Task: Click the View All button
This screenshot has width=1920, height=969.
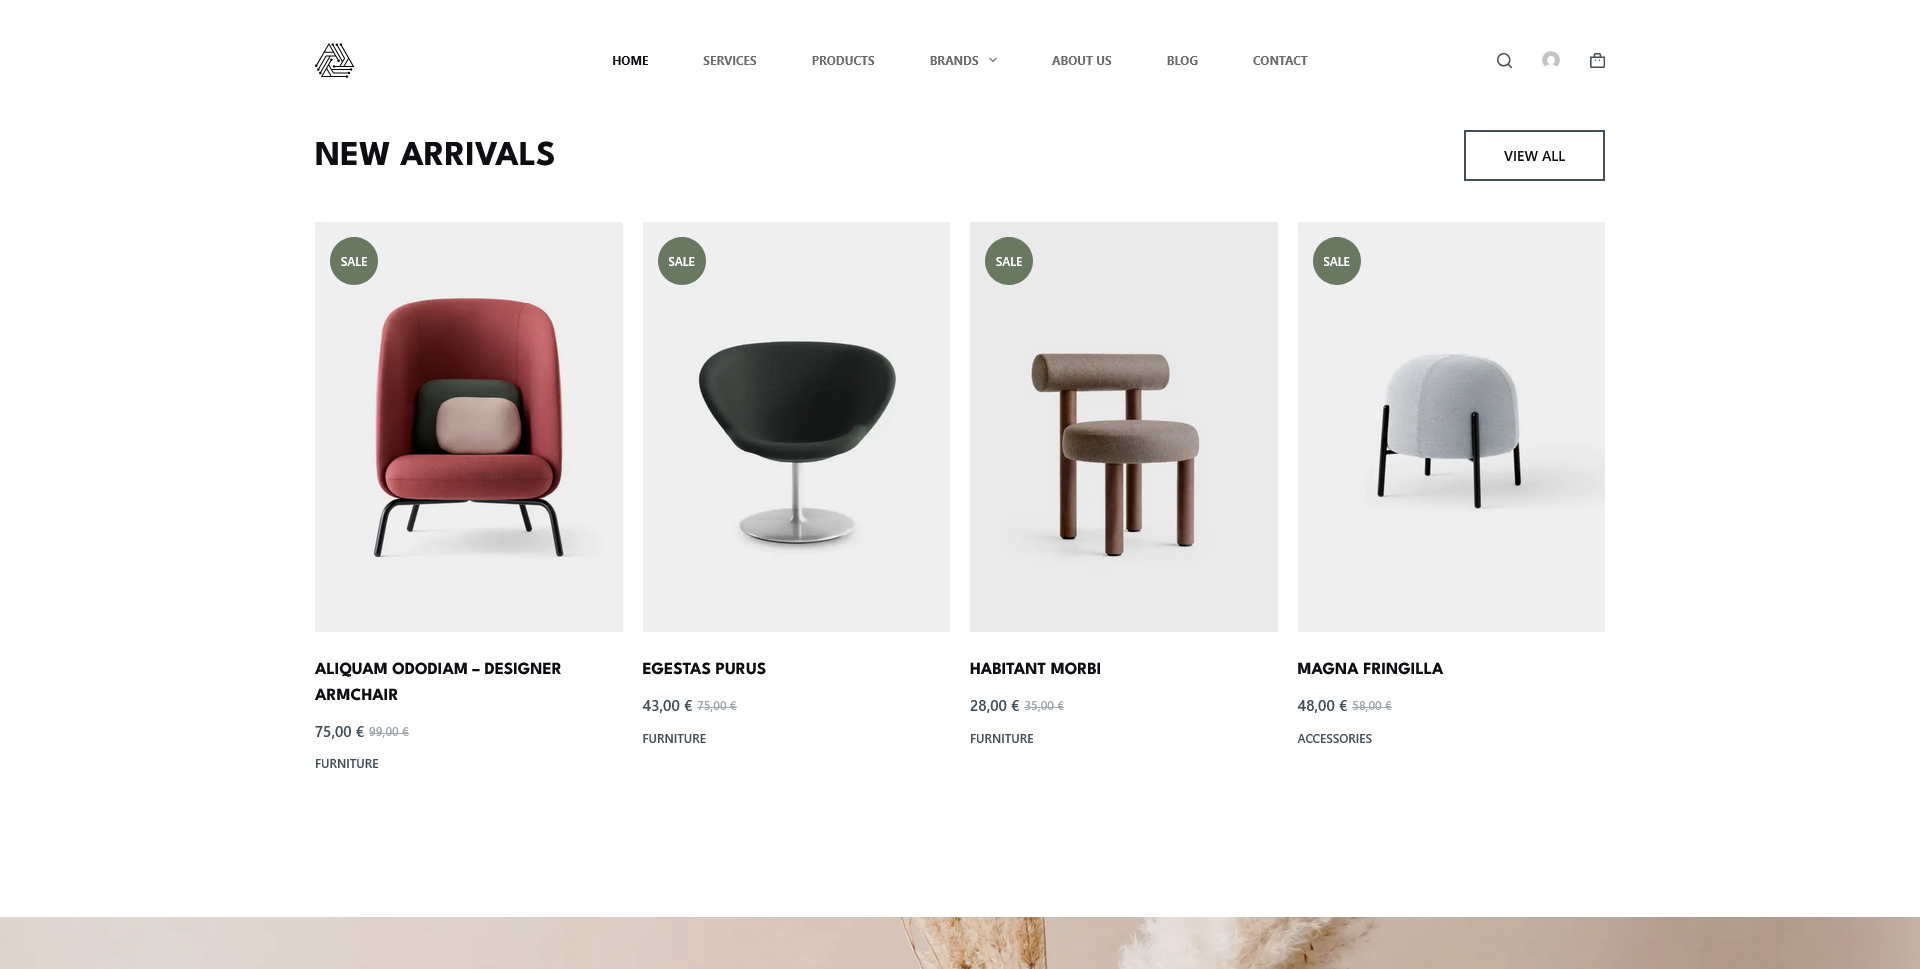Action: (x=1534, y=155)
